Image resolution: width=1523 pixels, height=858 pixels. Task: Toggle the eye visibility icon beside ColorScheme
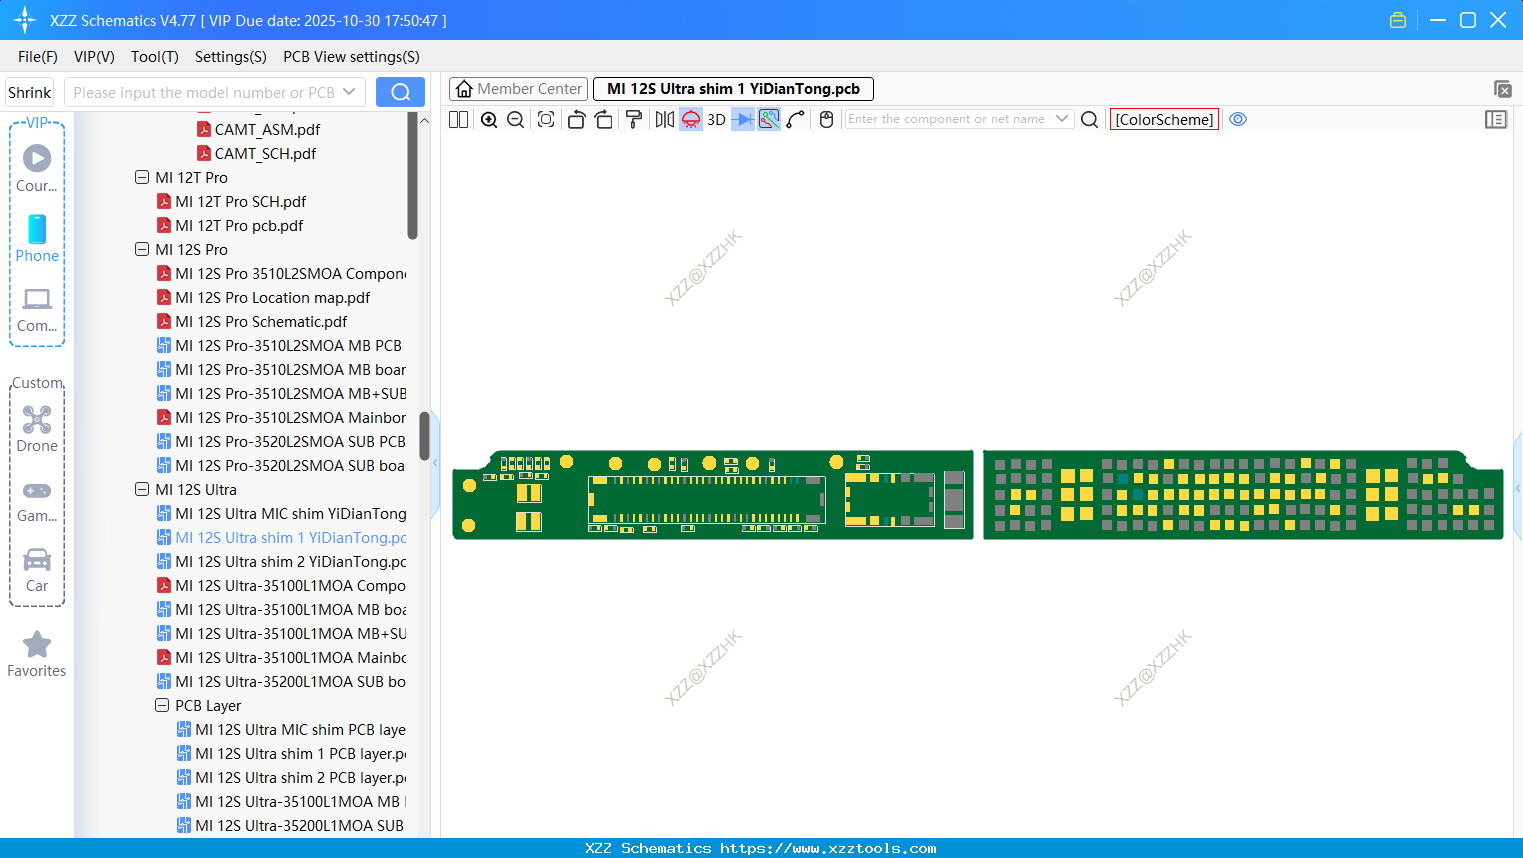click(1238, 119)
